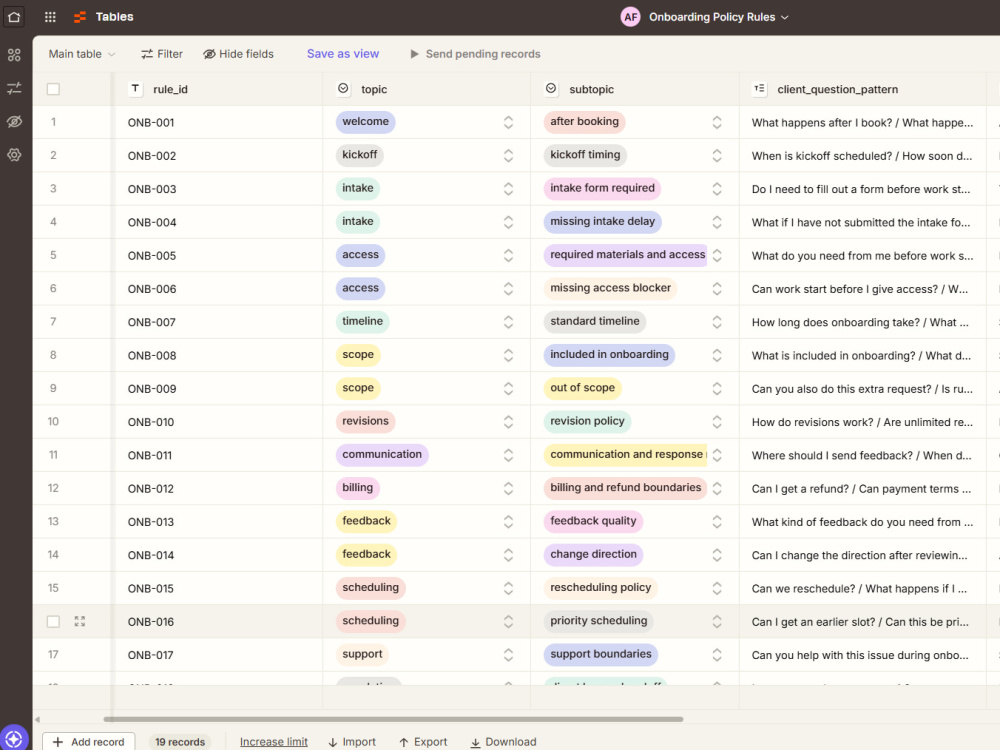Select the yellow out of scope tag
Screen dimensions: 1000x750
(582, 388)
